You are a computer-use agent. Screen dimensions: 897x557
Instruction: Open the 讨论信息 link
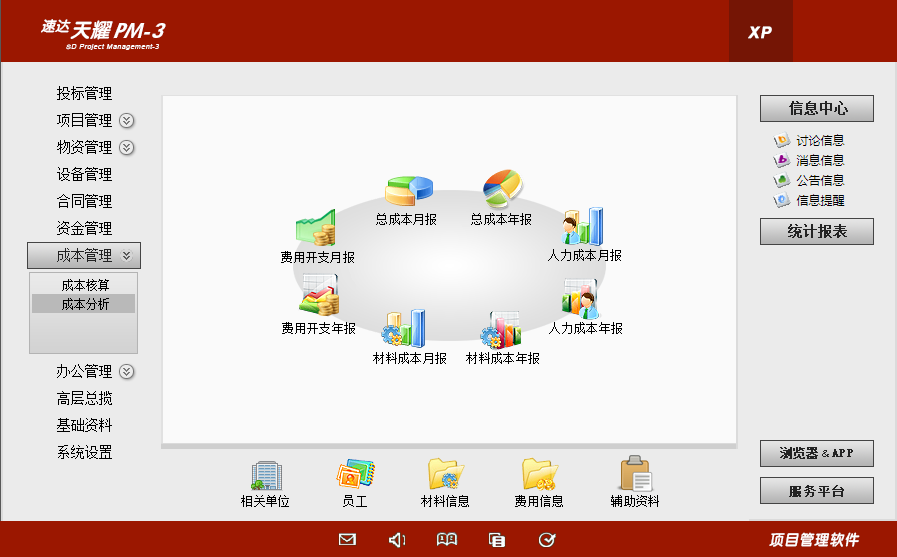pyautogui.click(x=819, y=141)
